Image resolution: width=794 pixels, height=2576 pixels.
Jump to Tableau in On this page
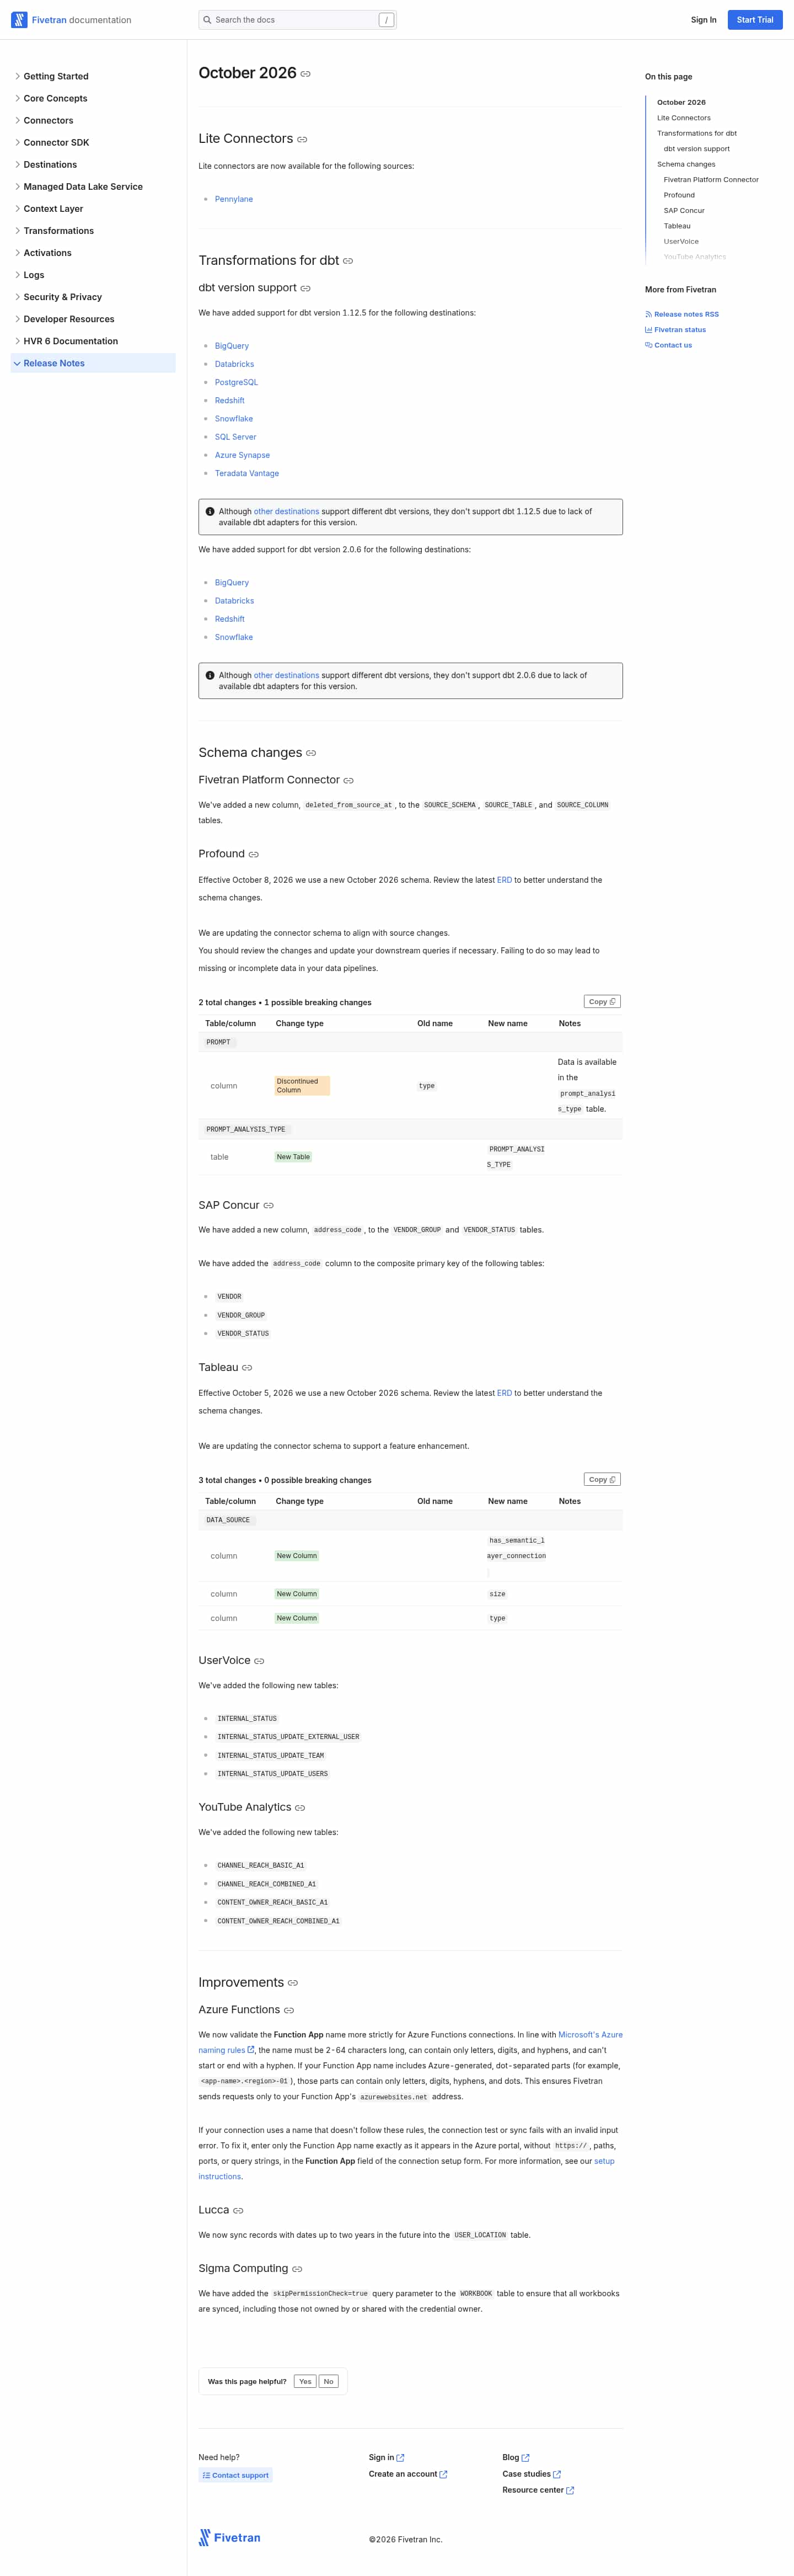677,226
